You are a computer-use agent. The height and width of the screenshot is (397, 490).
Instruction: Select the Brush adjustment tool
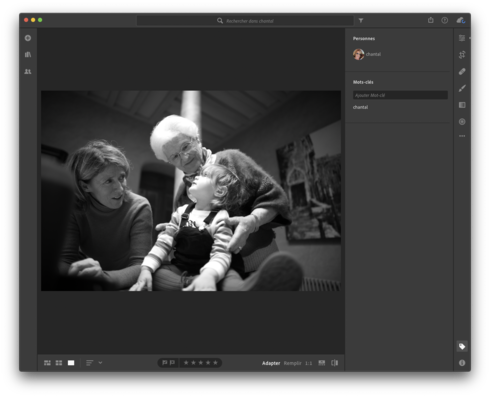[x=462, y=88]
